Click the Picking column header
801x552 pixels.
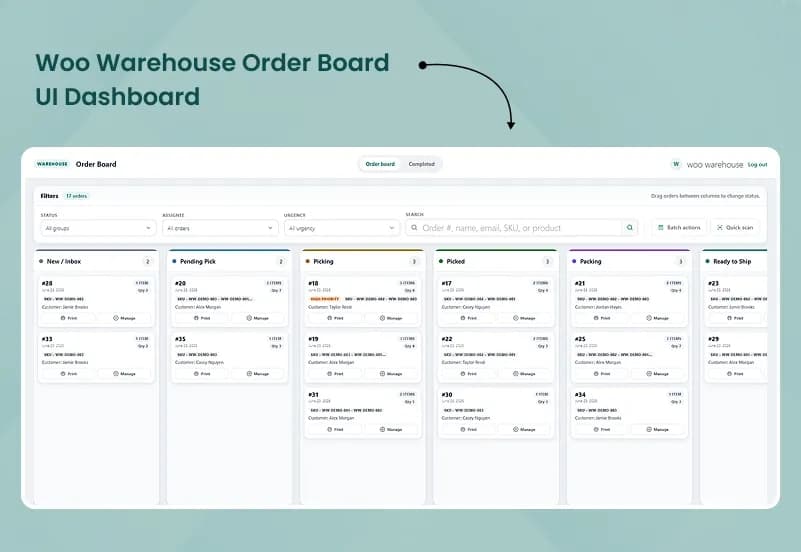(x=363, y=261)
